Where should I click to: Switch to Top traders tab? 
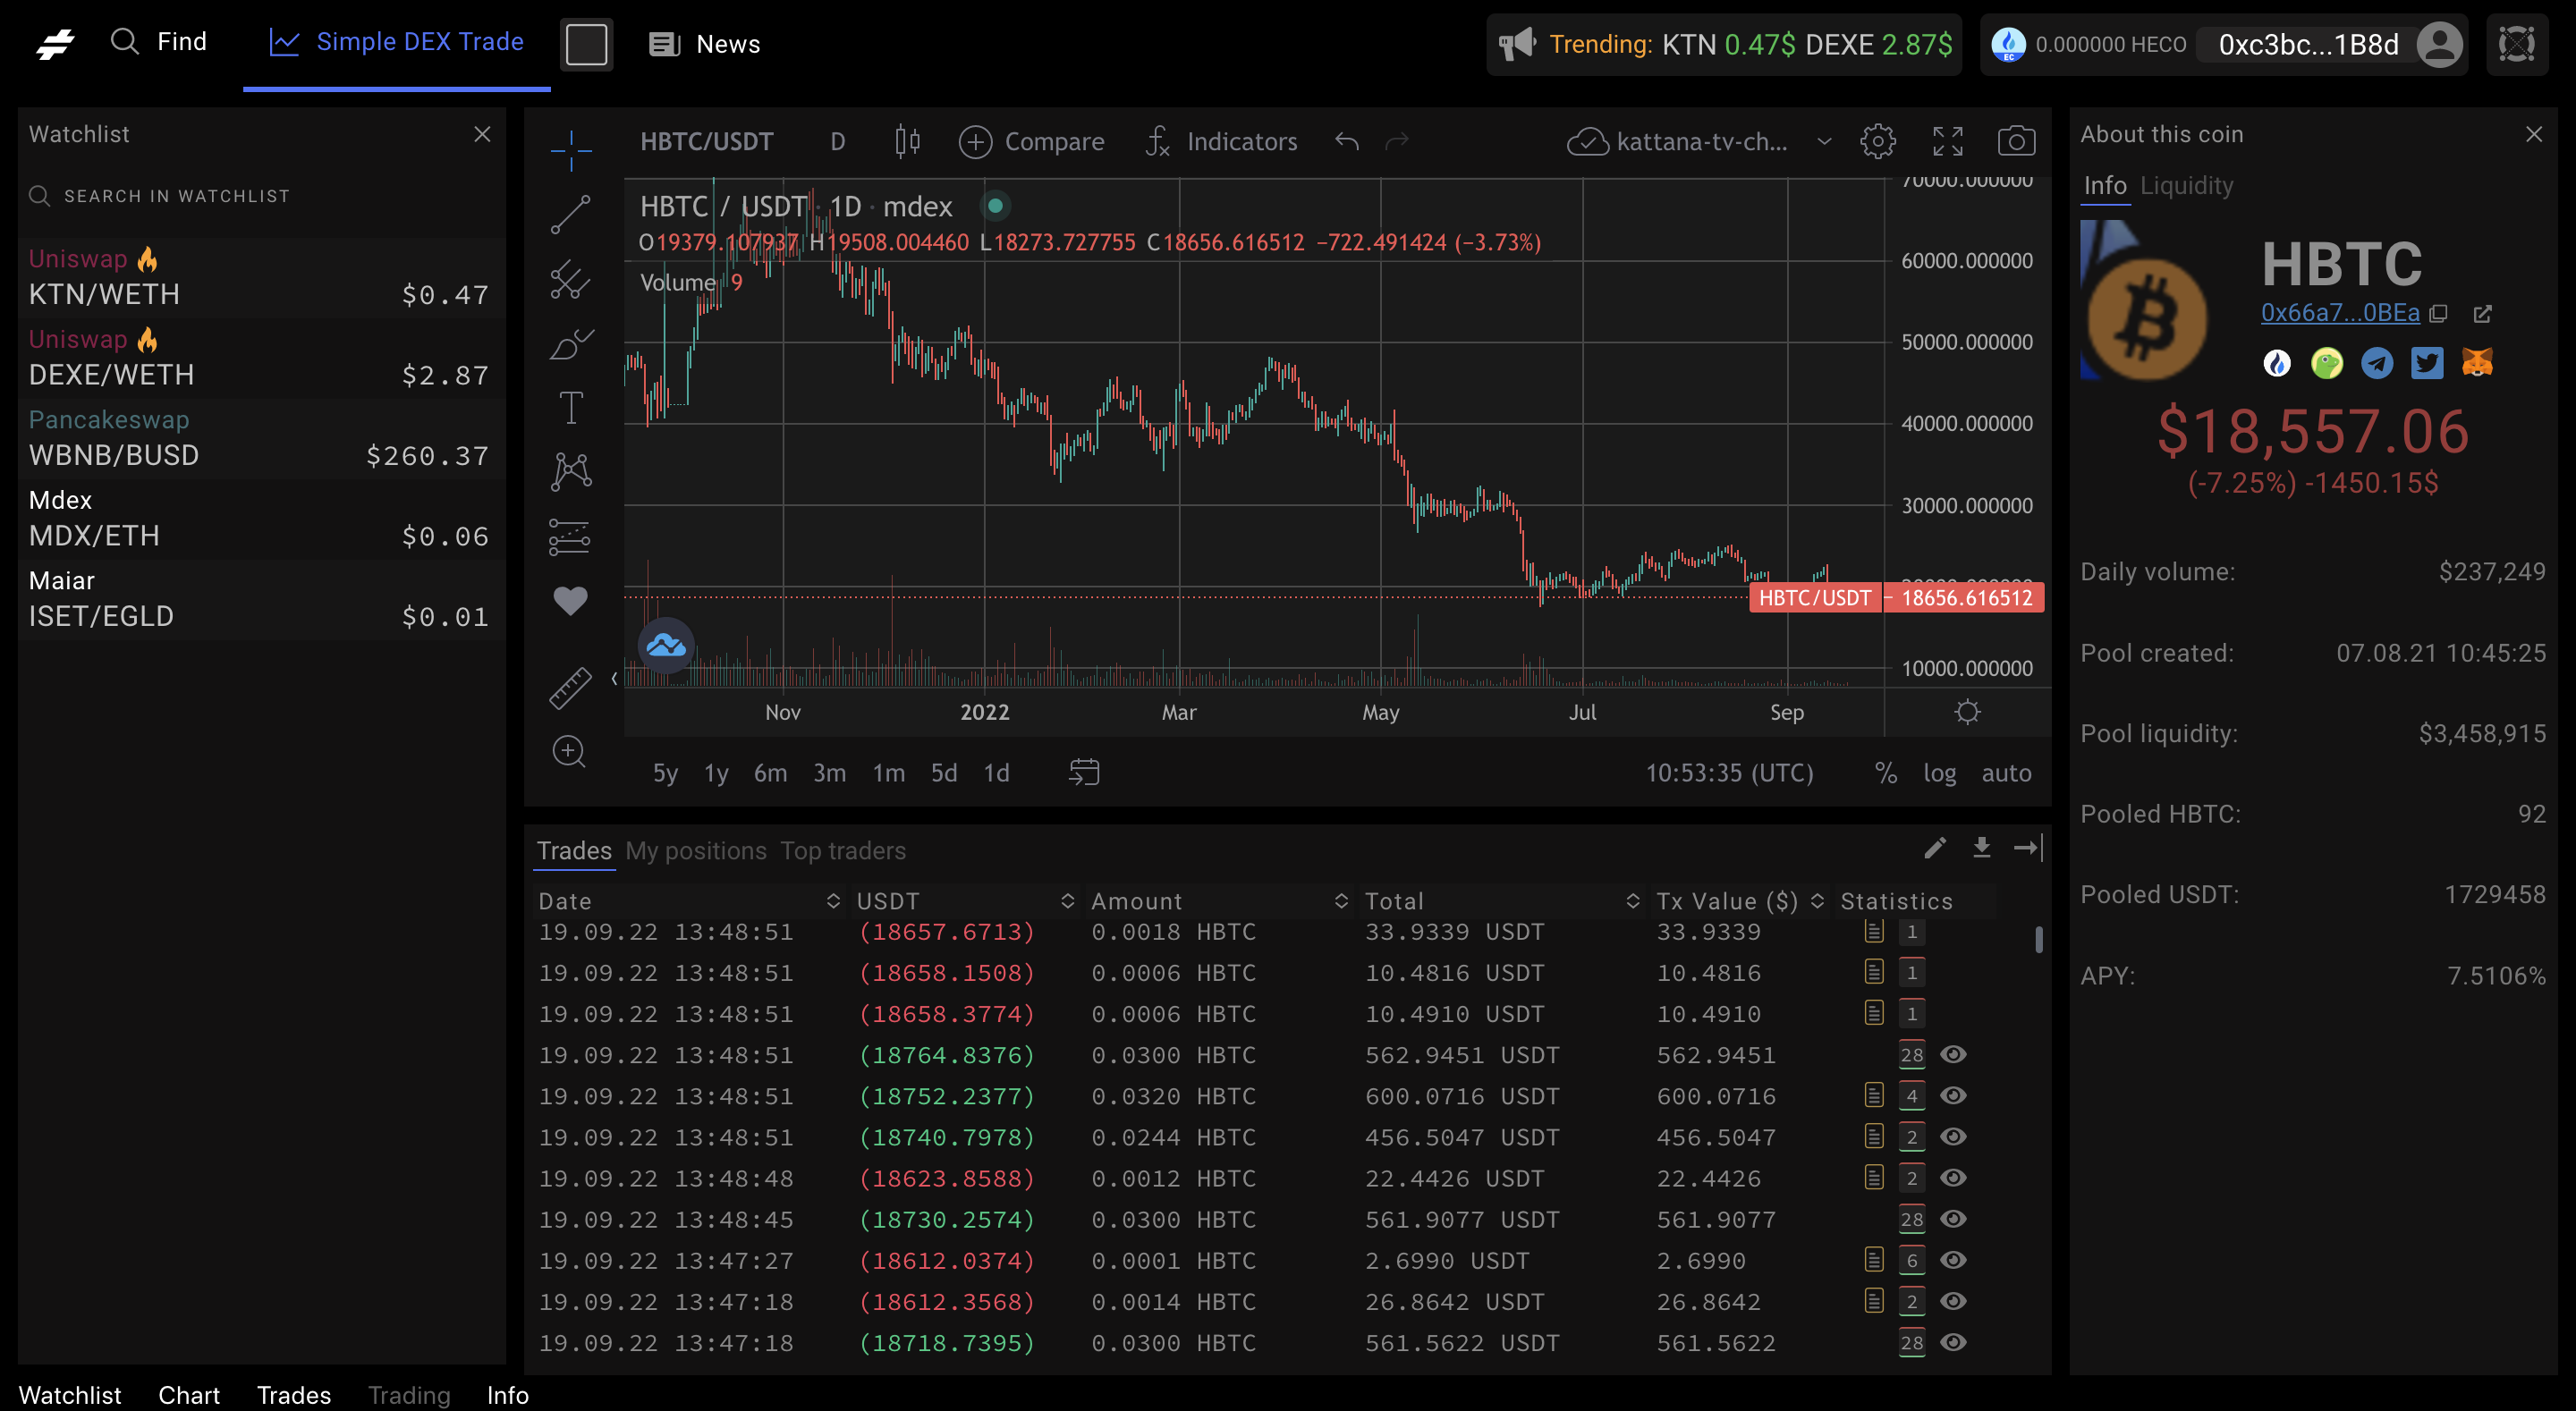(843, 851)
